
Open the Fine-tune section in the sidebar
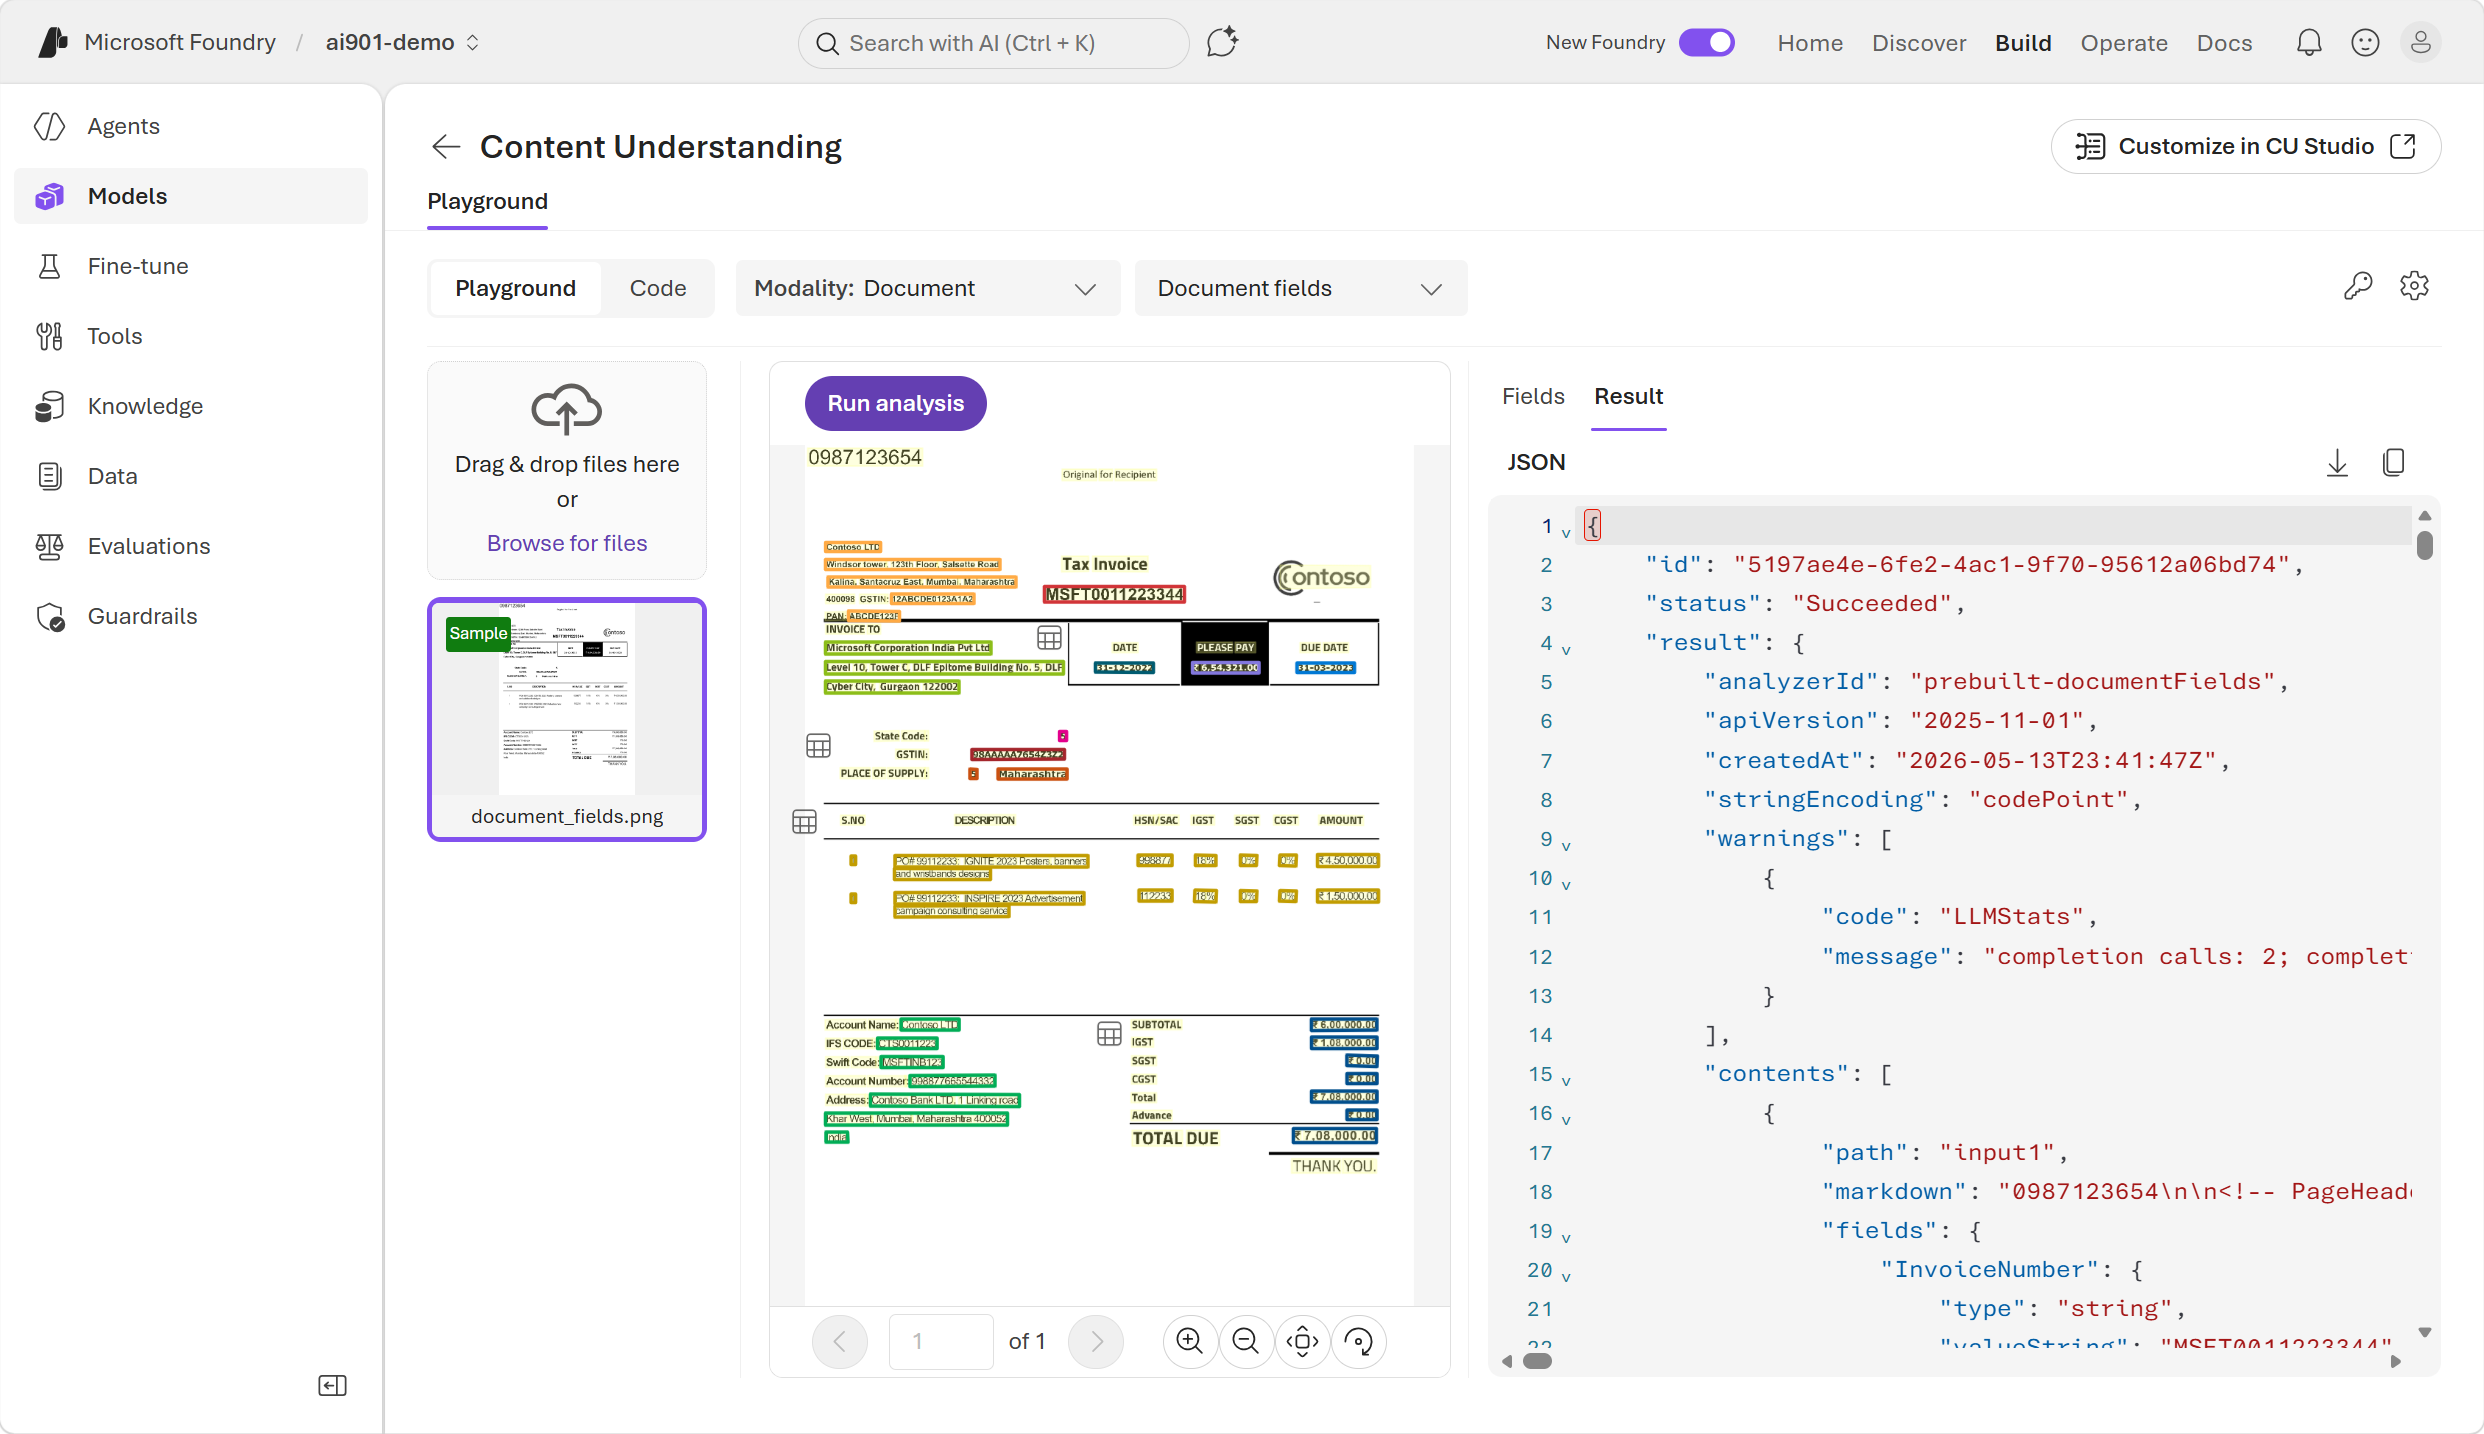(x=191, y=266)
